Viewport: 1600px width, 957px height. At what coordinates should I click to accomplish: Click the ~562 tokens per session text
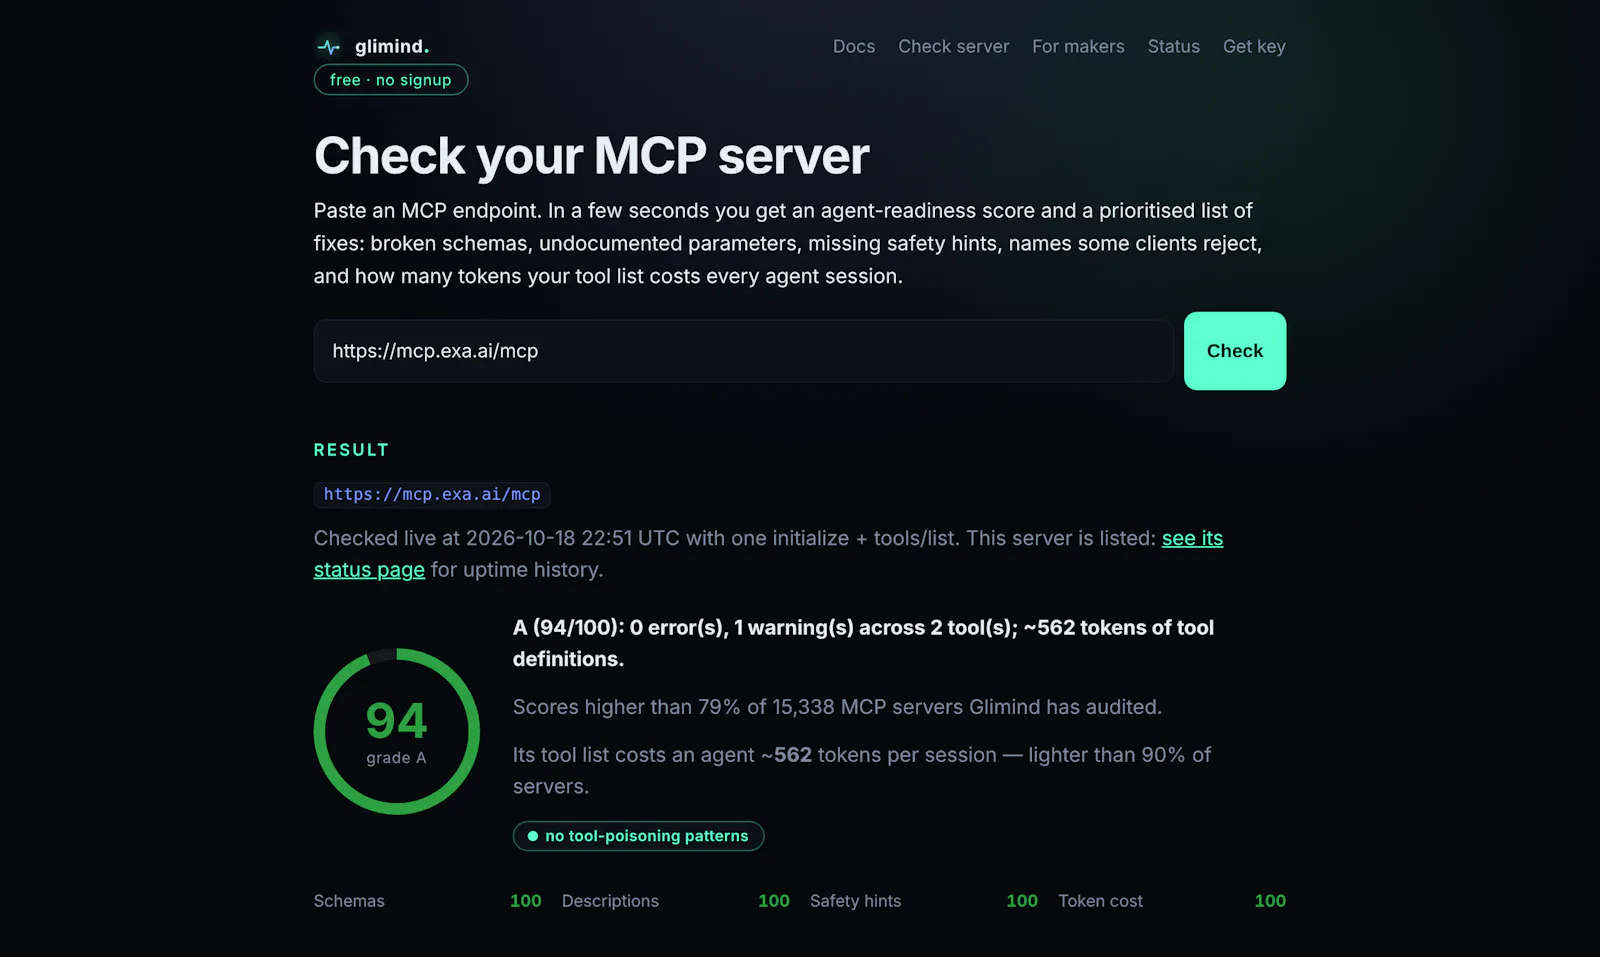coord(879,755)
